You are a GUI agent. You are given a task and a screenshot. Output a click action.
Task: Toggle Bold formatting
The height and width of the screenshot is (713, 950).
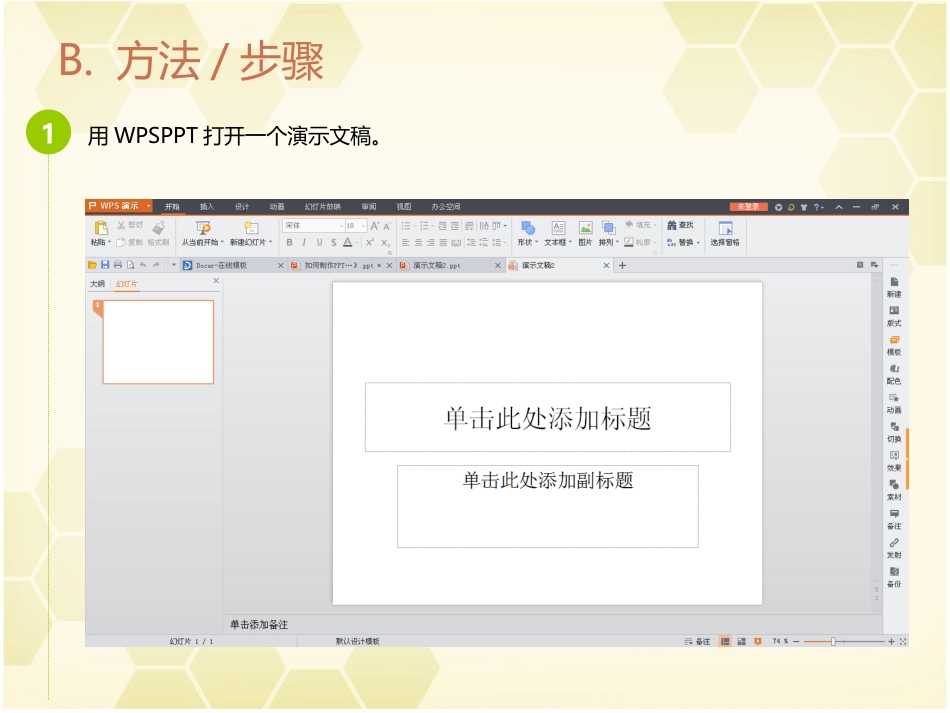[x=290, y=242]
